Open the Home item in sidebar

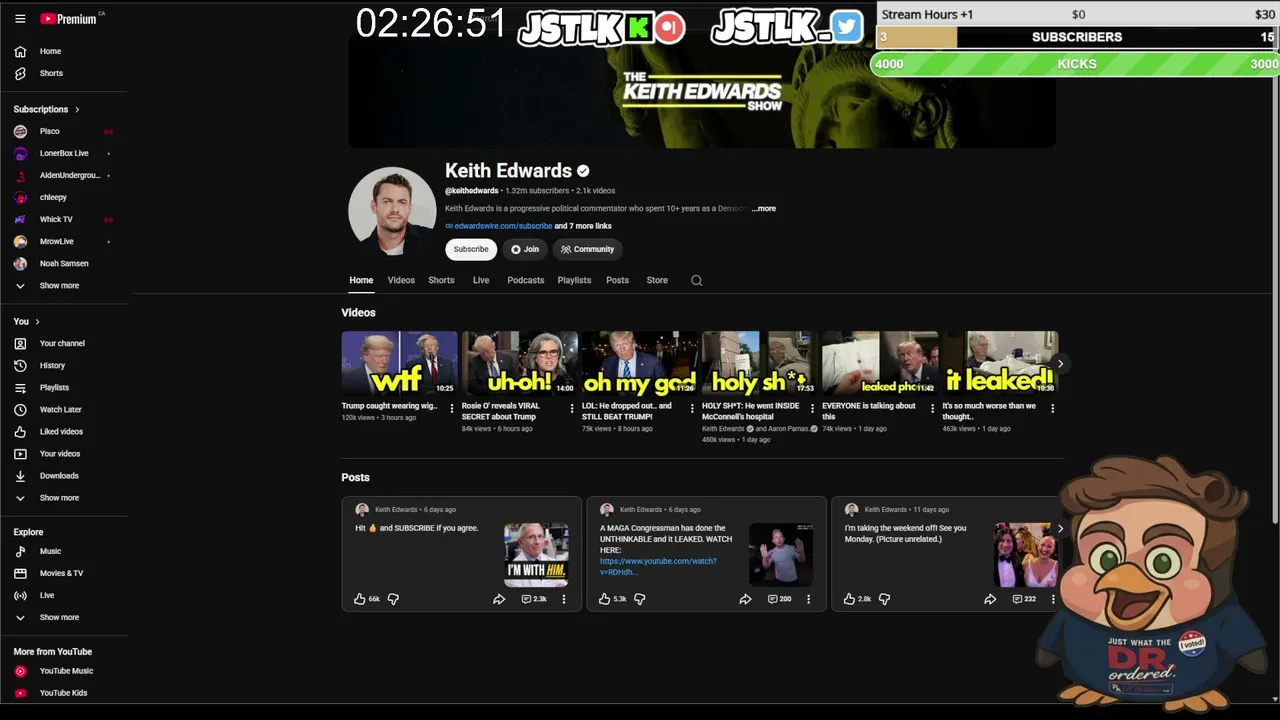click(50, 51)
